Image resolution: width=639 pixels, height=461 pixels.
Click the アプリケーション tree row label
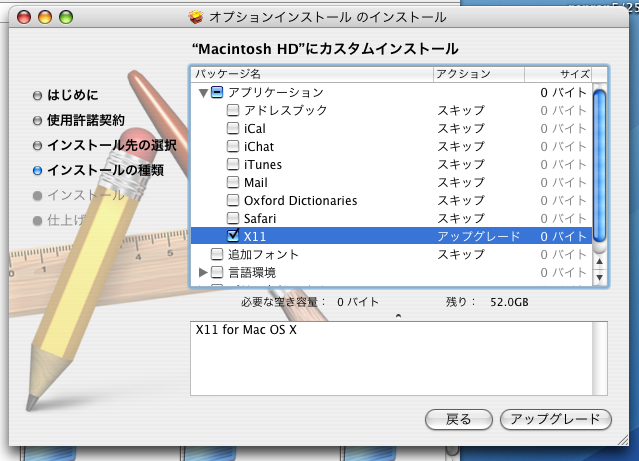click(x=276, y=93)
